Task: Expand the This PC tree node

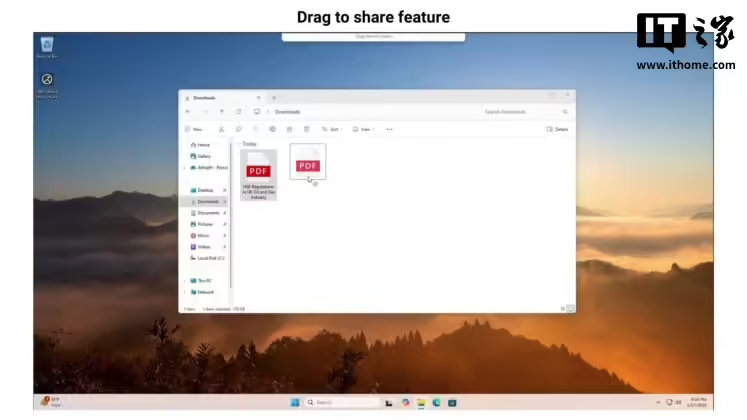Action: tap(185, 280)
